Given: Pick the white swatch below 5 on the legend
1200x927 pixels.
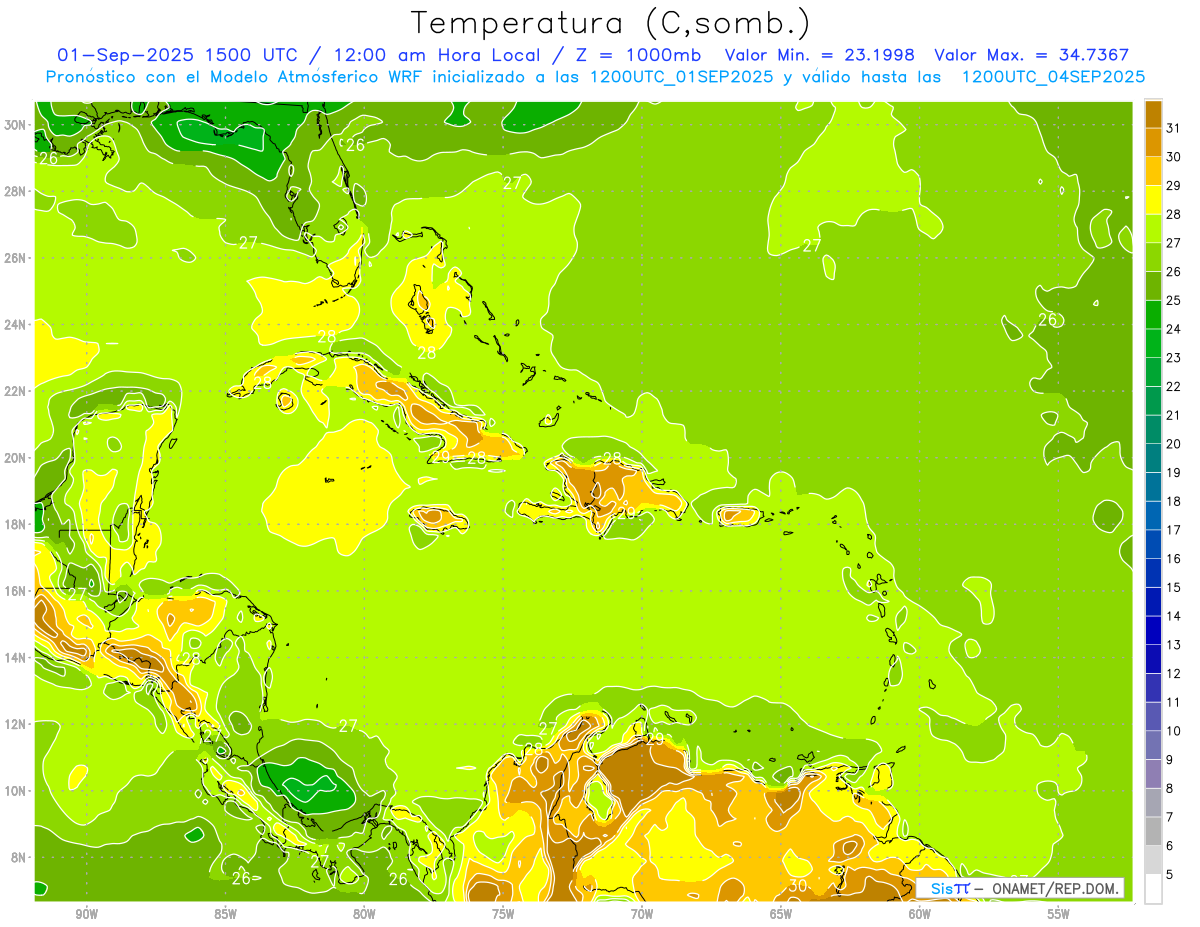Looking at the screenshot, I should point(1153,888).
